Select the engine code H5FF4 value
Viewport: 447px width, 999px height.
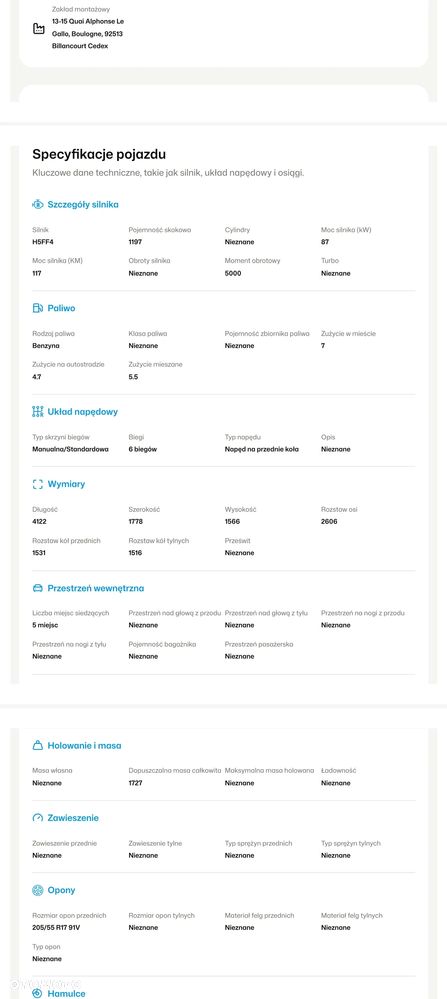(x=41, y=242)
